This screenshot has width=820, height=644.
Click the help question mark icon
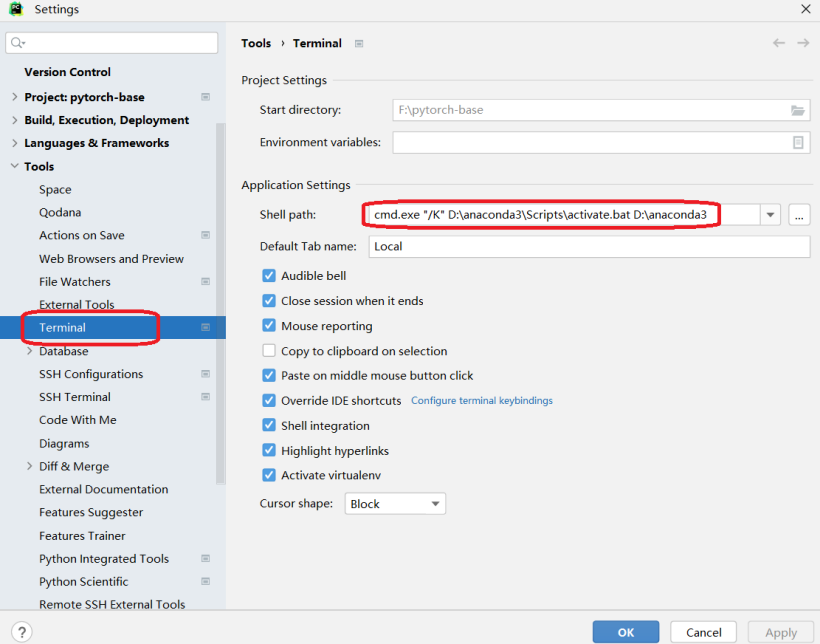(21, 632)
